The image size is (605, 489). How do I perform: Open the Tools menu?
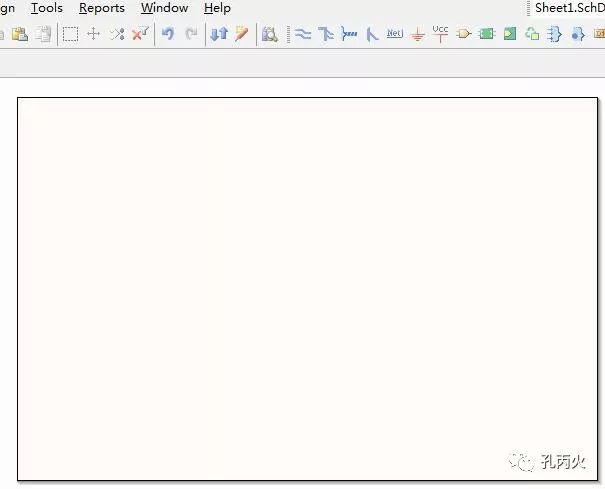(x=46, y=8)
